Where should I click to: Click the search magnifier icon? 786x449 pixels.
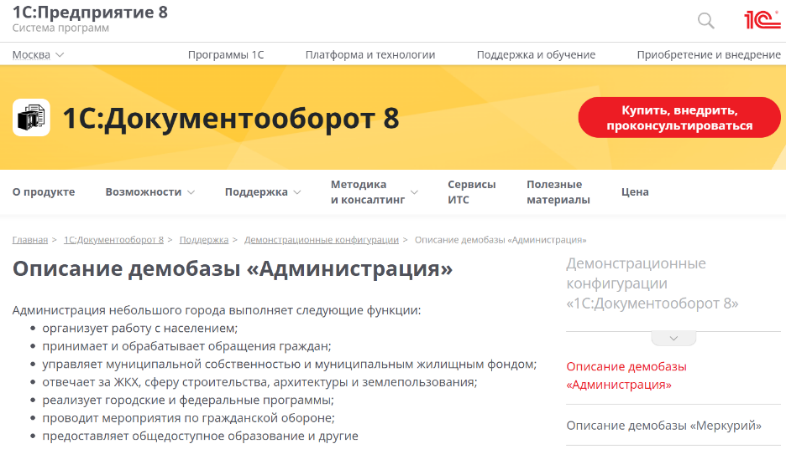706,20
